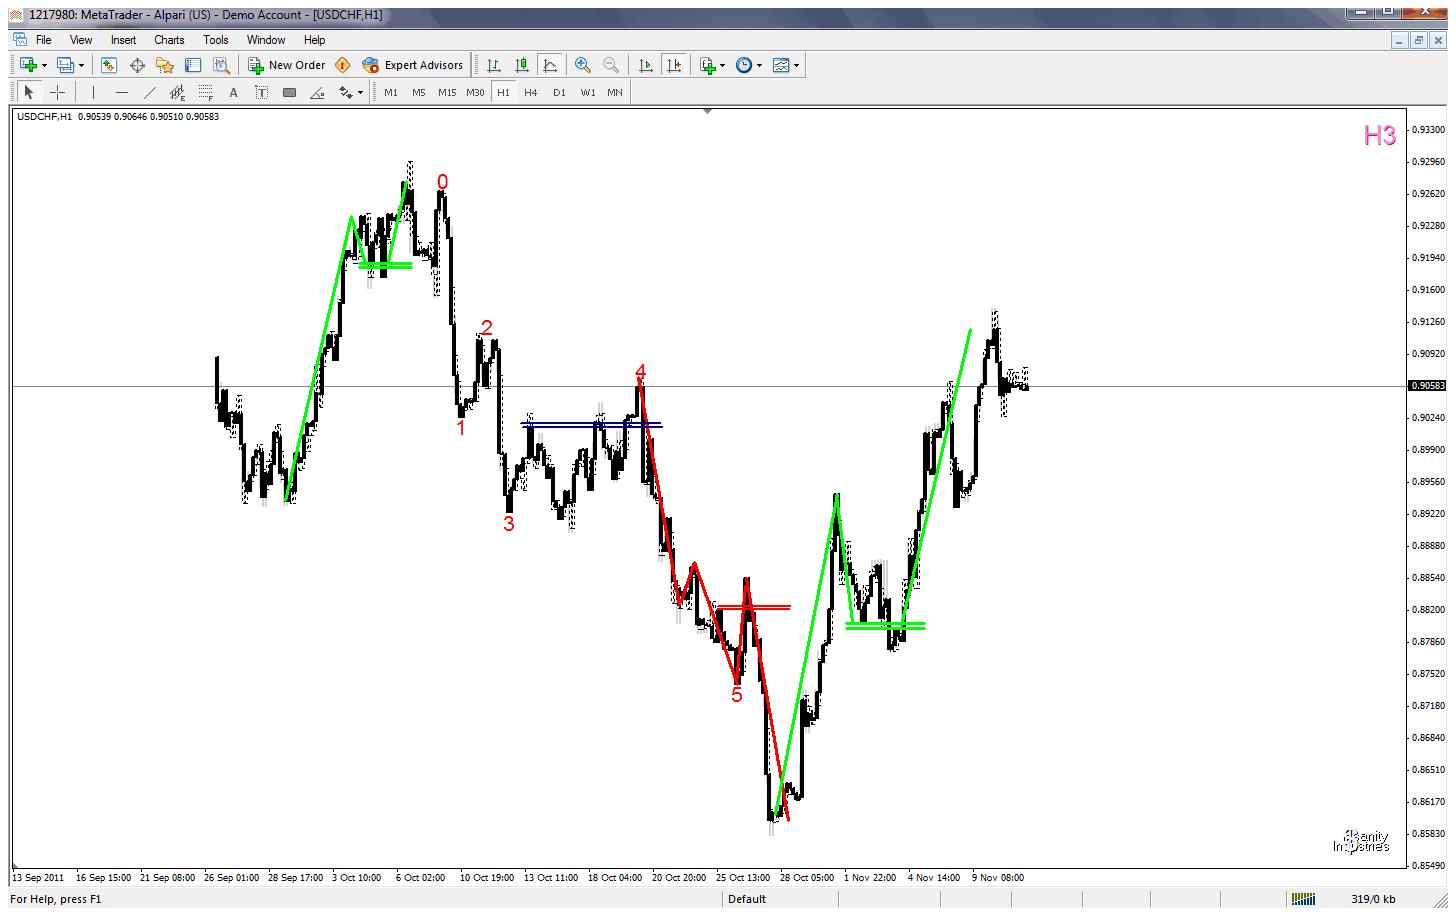The image size is (1456, 916).
Task: Click the chart shift triangle marker
Action: point(707,112)
